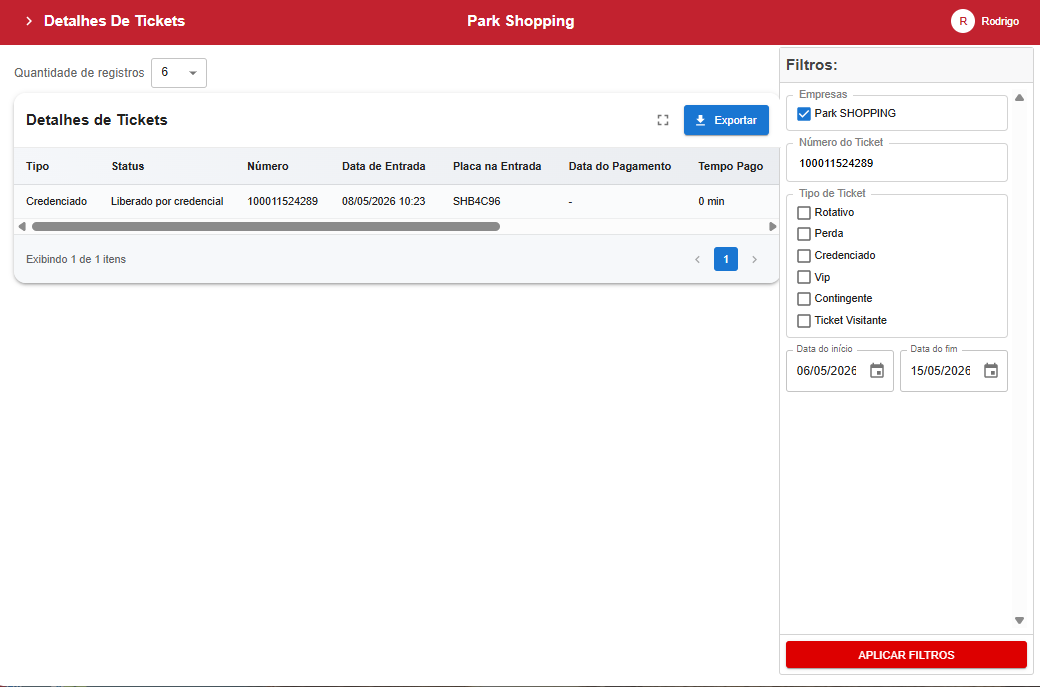Click the plate SHB4C96 cell

(477, 202)
